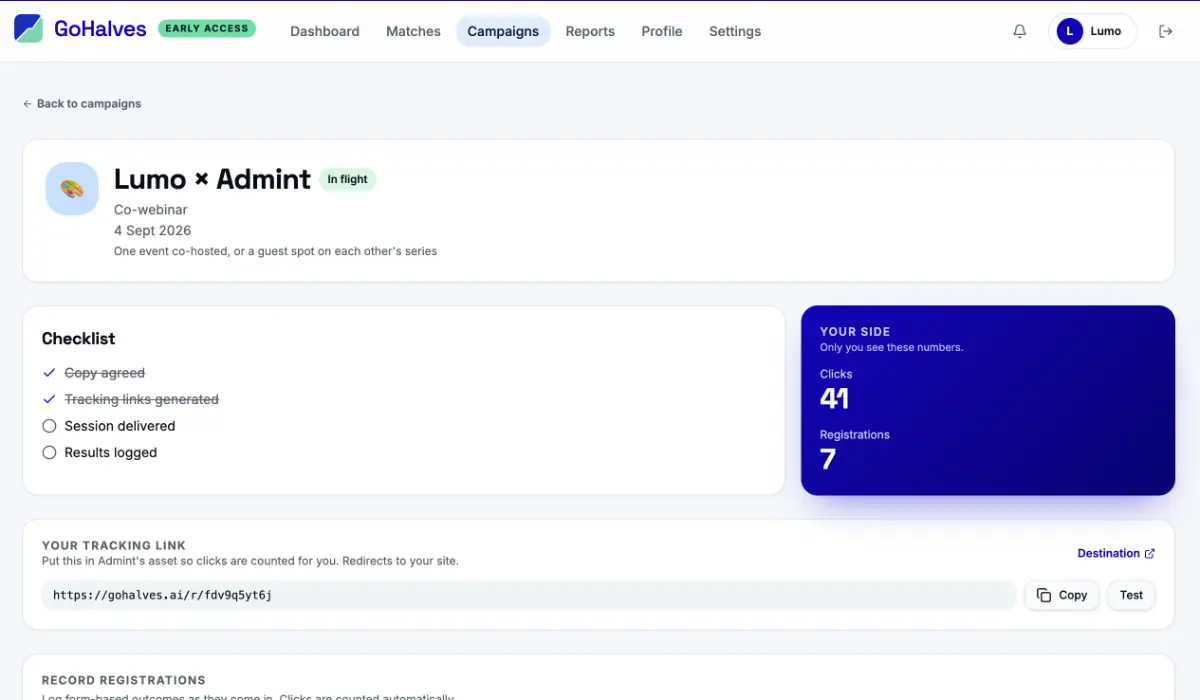Click the Early Access badge

[x=207, y=29]
